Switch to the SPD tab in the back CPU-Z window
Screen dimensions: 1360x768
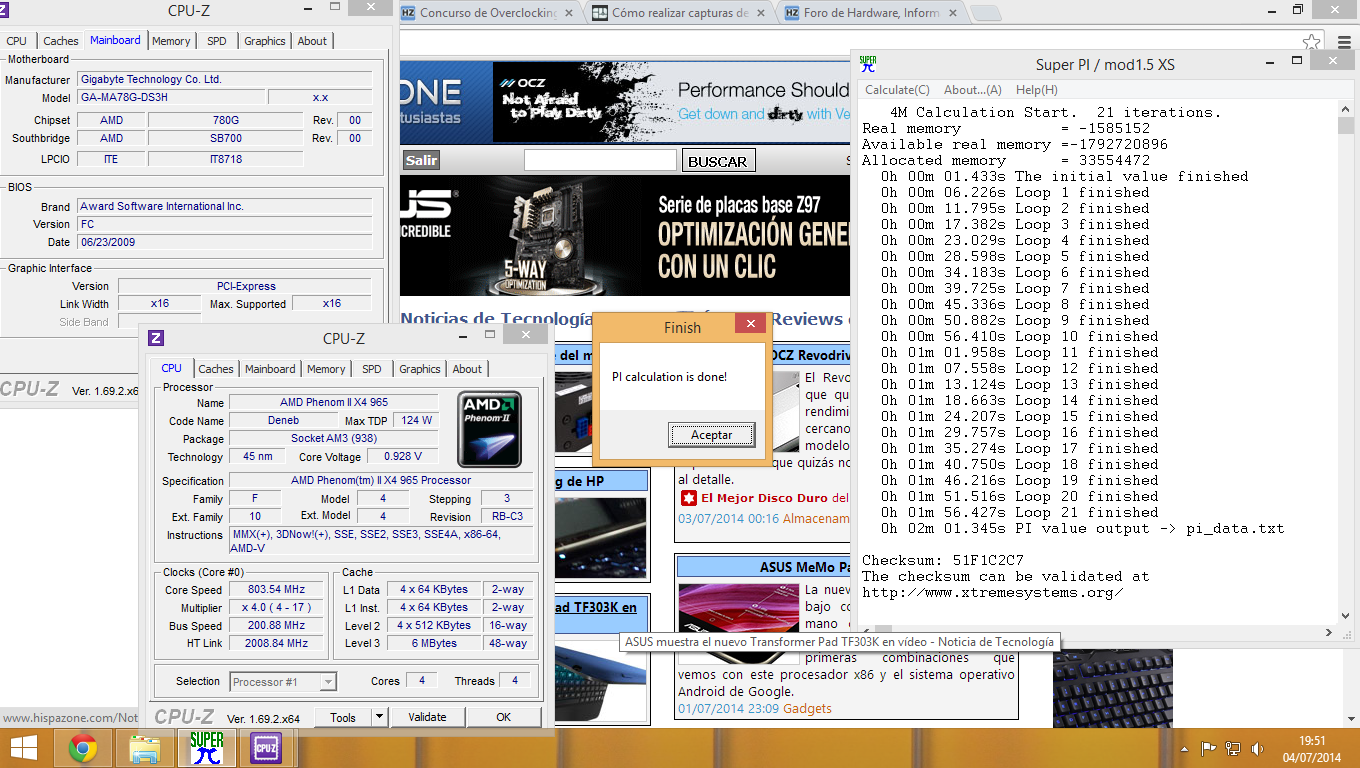(x=216, y=41)
